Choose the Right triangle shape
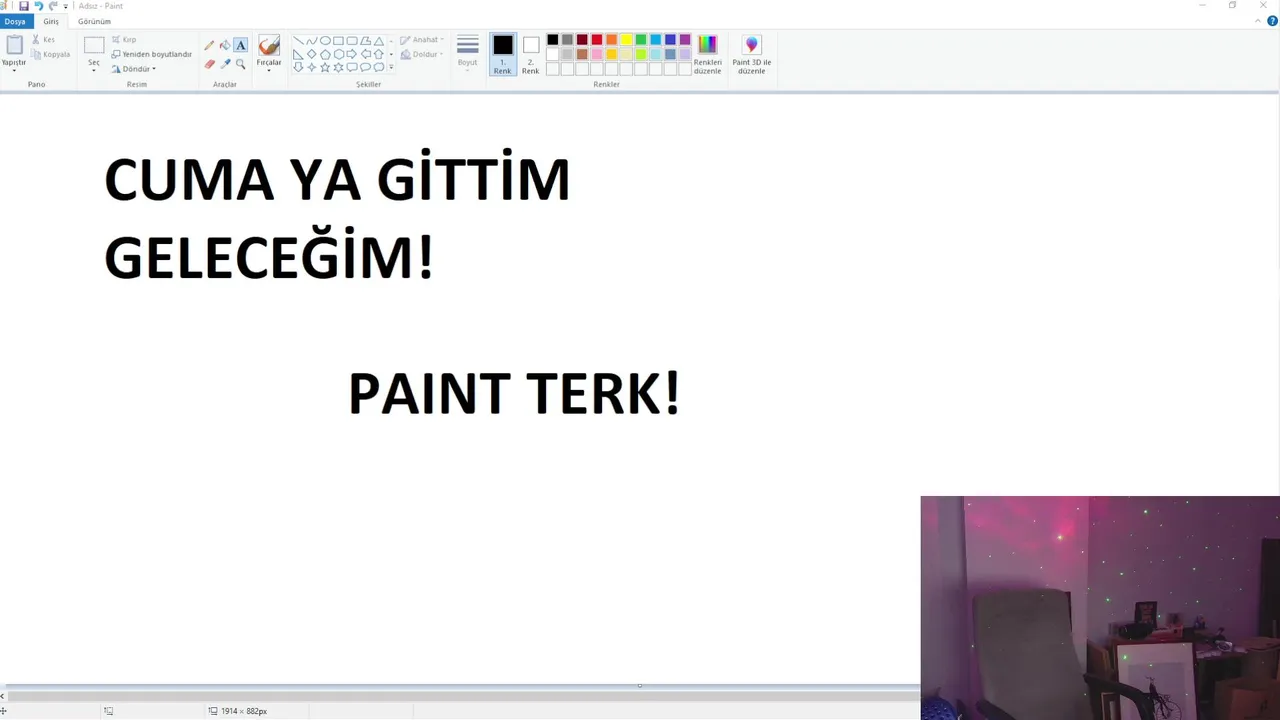Image resolution: width=1280 pixels, height=720 pixels. [298, 54]
